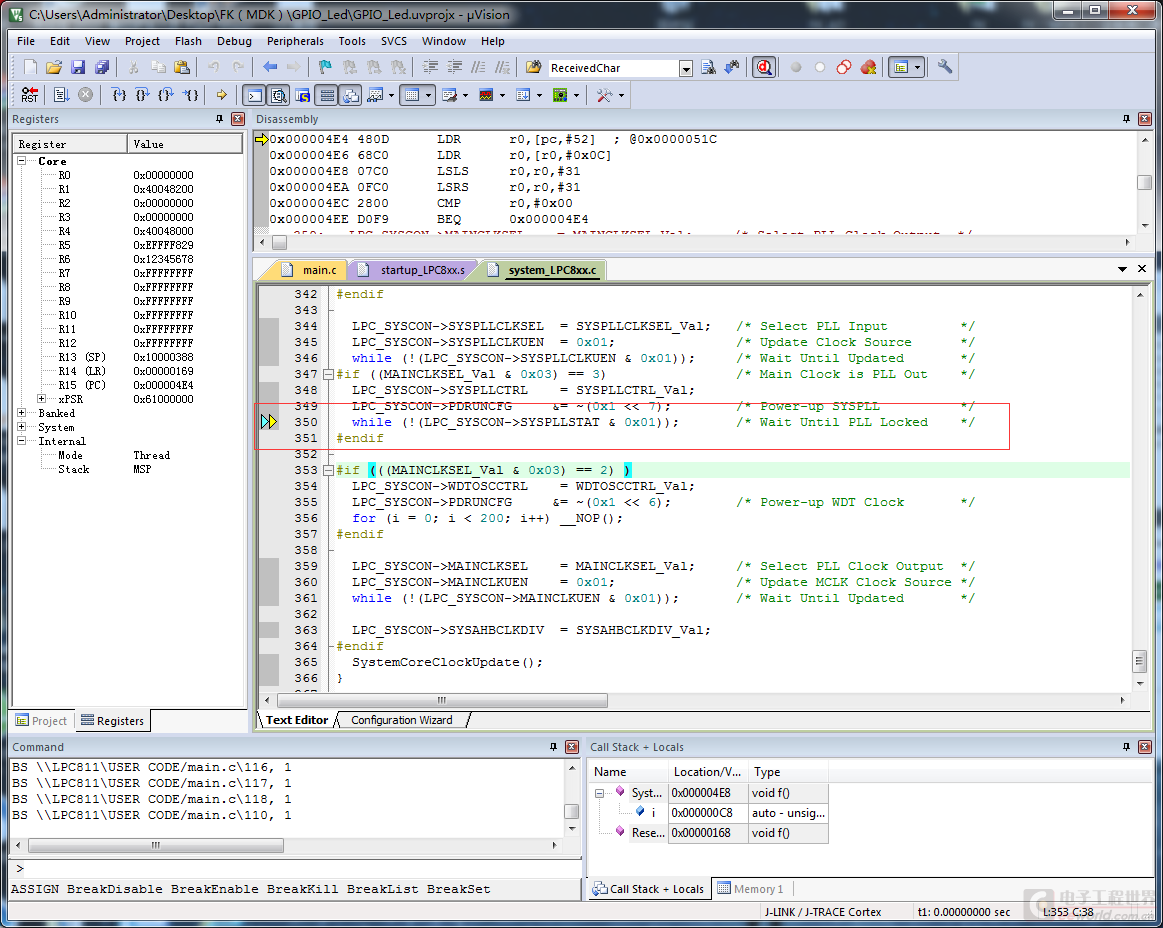The image size is (1163, 928).
Task: Click the Step Into icon
Action: click(119, 95)
